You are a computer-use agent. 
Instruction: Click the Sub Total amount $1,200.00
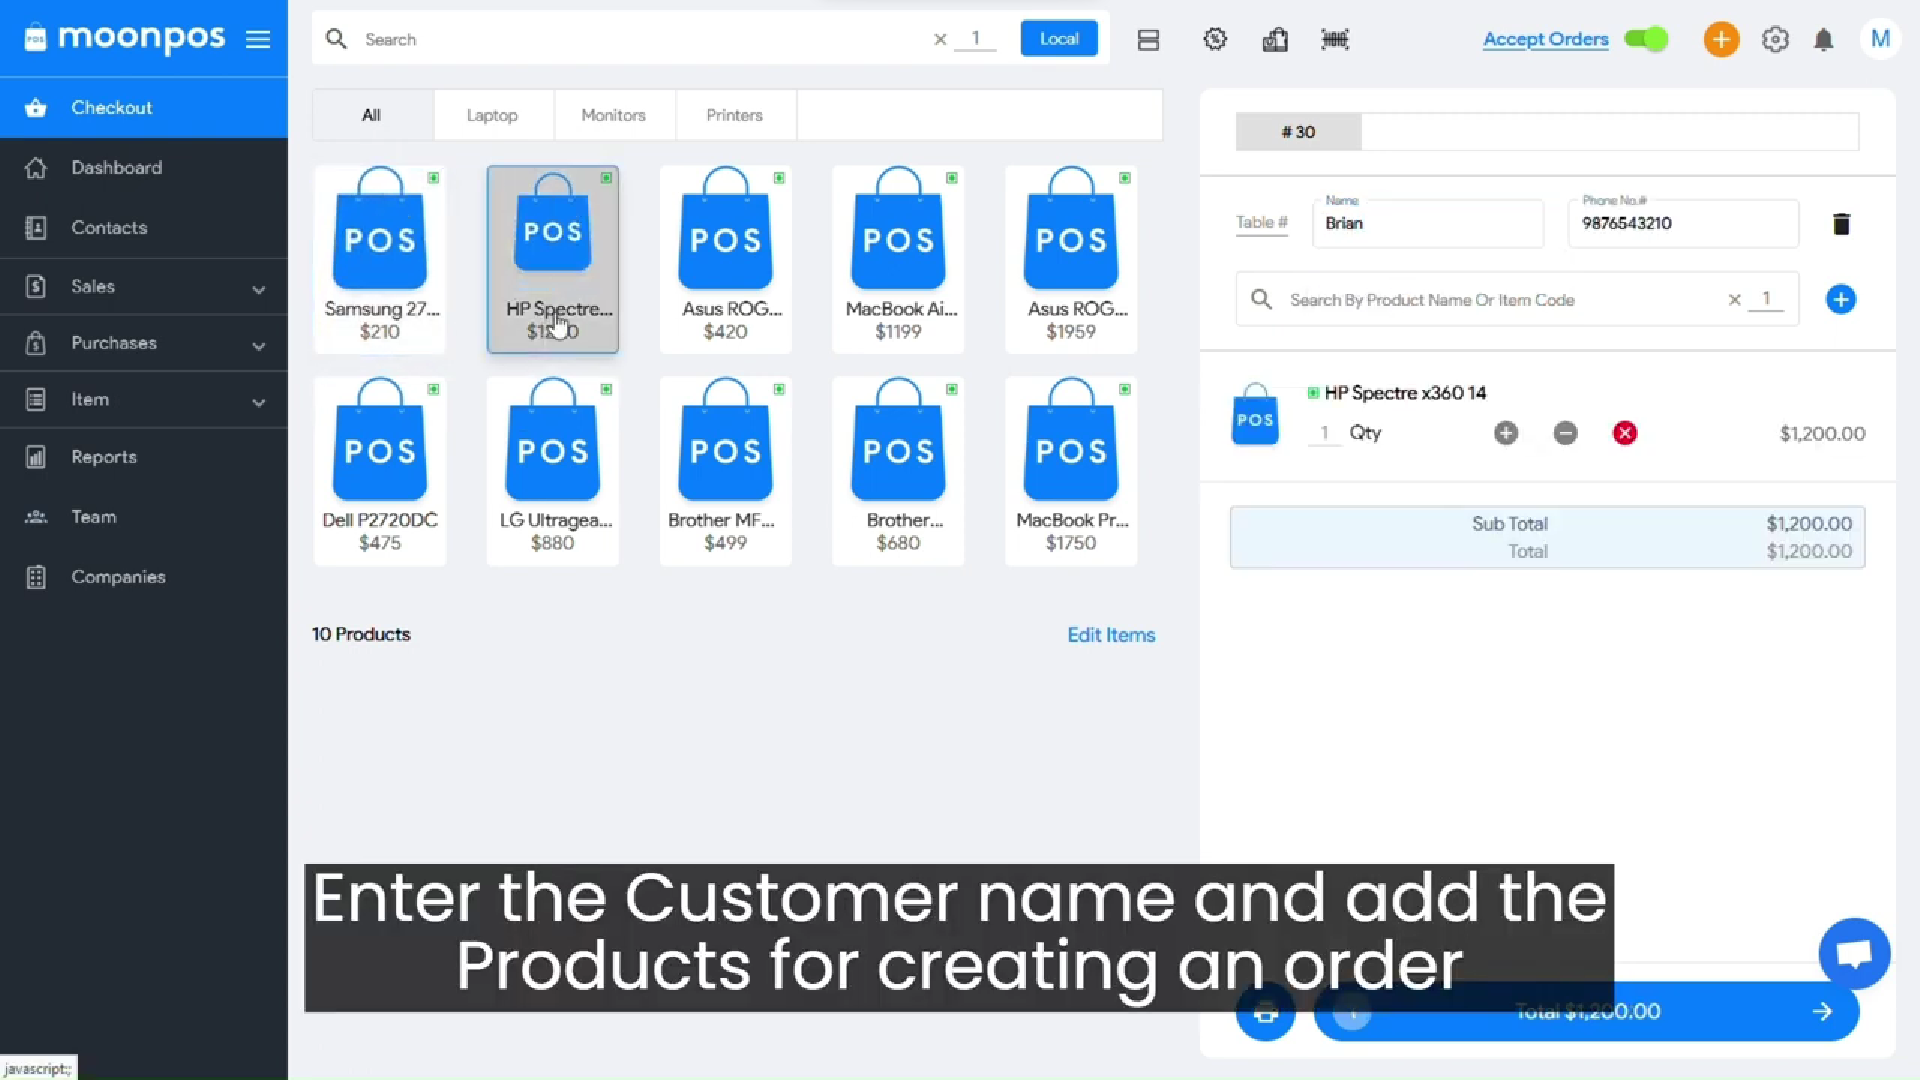1809,524
